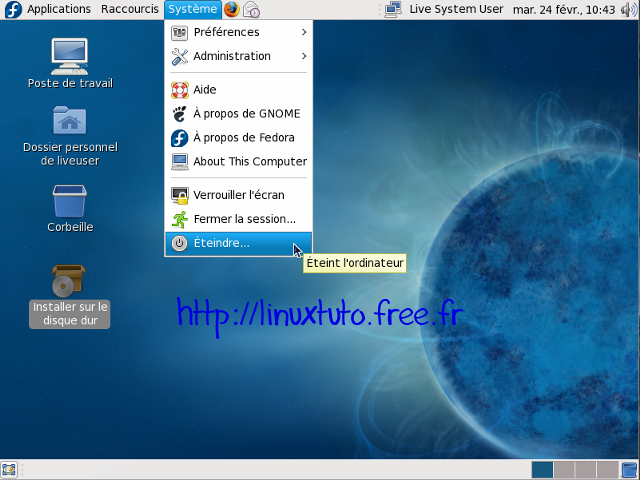This screenshot has width=640, height=480.
Task: Click the power button icon in menu
Action: tap(180, 244)
